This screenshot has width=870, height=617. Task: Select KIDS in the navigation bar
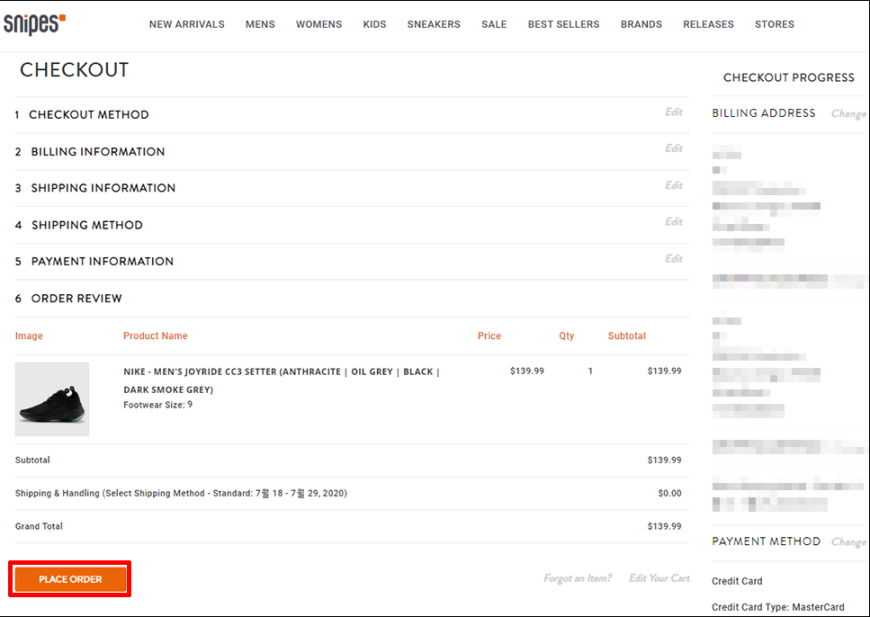pyautogui.click(x=375, y=24)
